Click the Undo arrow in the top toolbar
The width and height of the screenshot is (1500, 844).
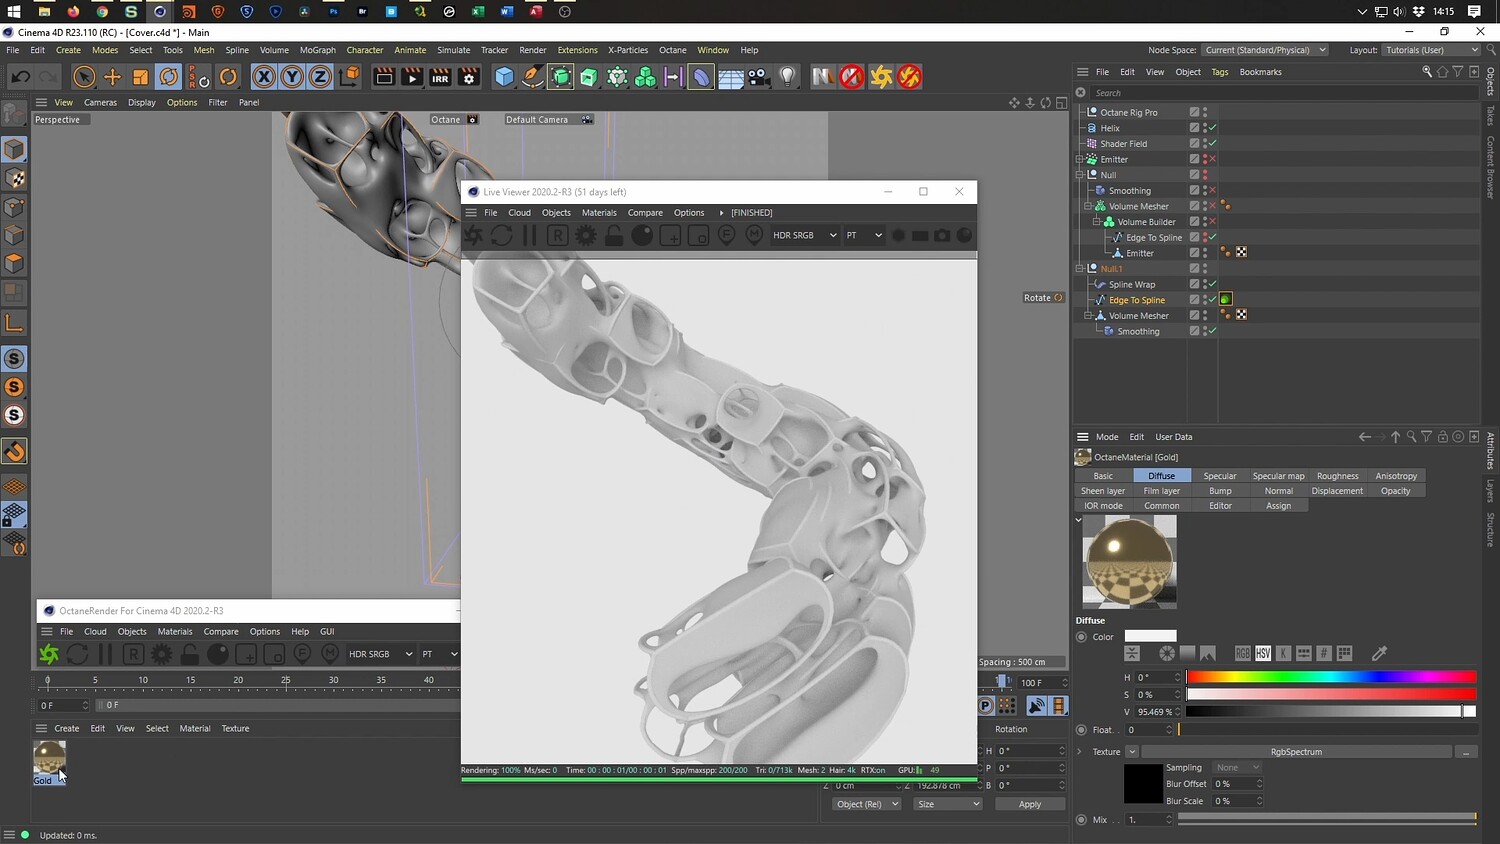[x=20, y=77]
